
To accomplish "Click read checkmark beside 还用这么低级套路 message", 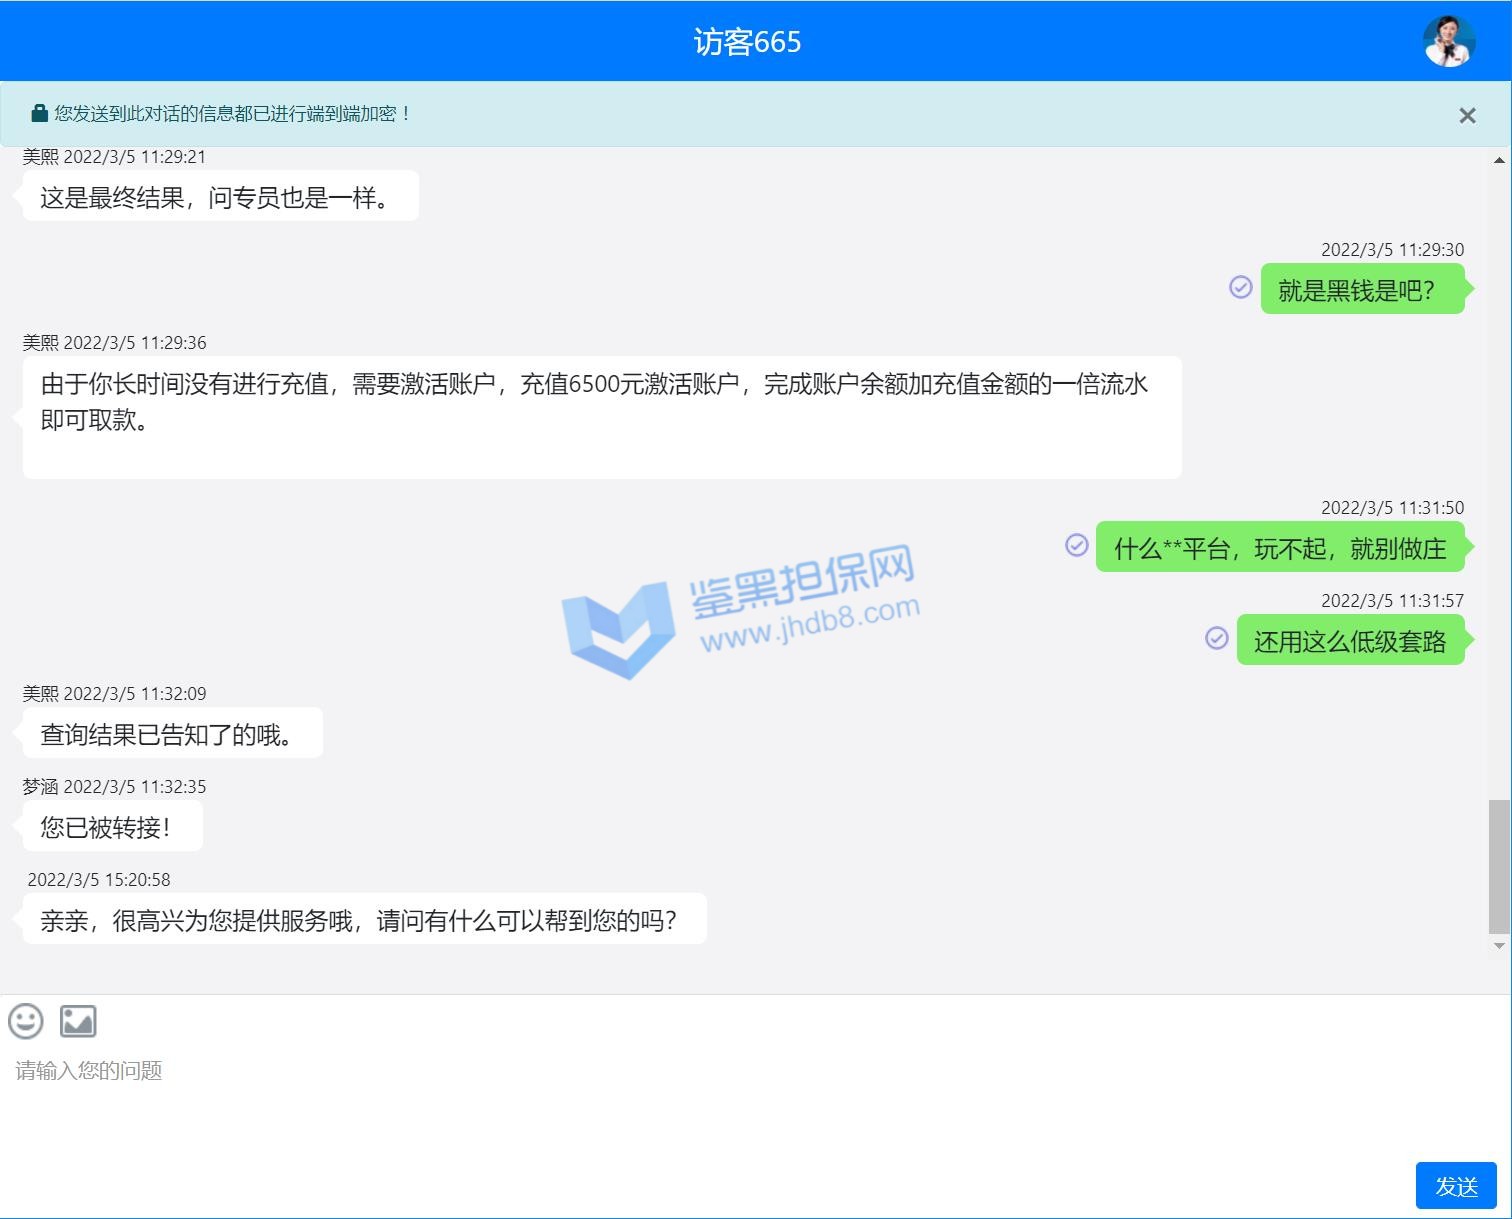I will coord(1216,638).
